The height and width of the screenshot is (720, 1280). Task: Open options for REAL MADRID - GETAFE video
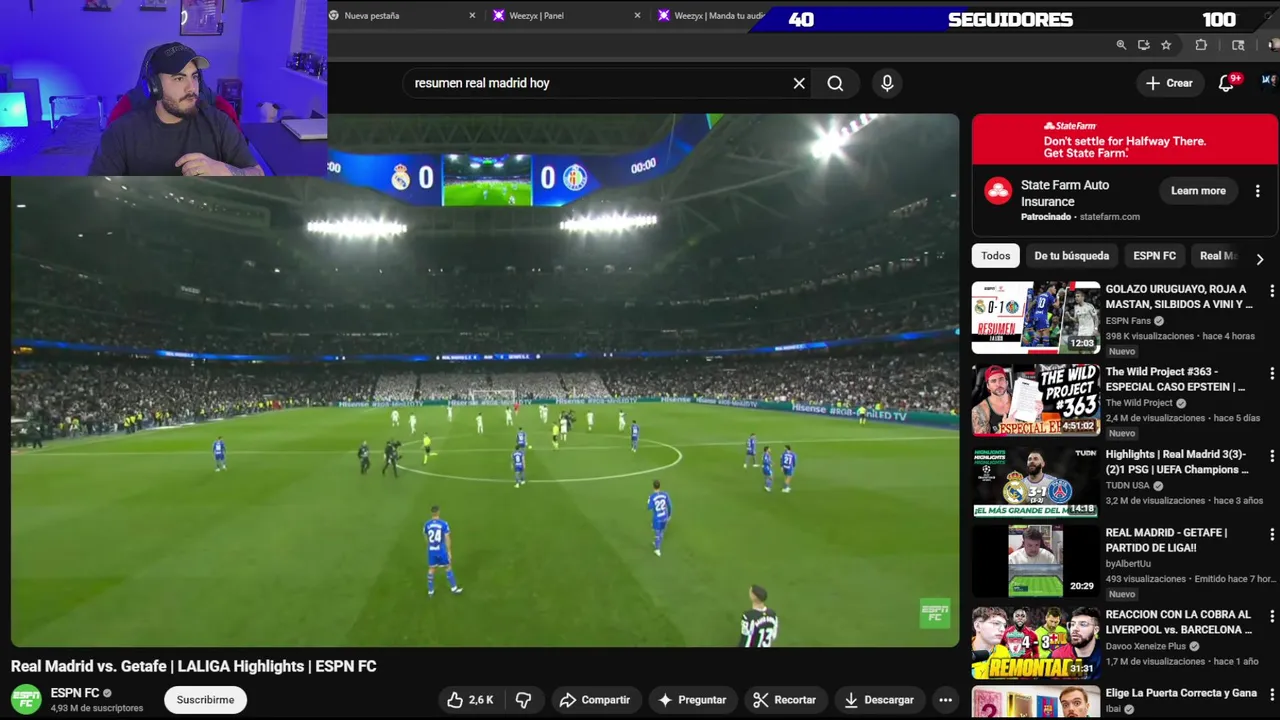point(1271,534)
